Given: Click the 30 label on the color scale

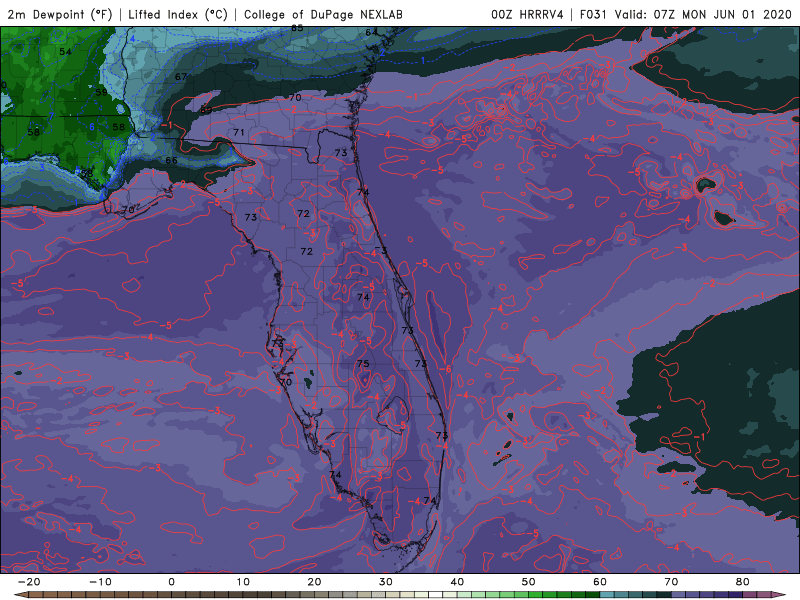Looking at the screenshot, I should point(386,582).
